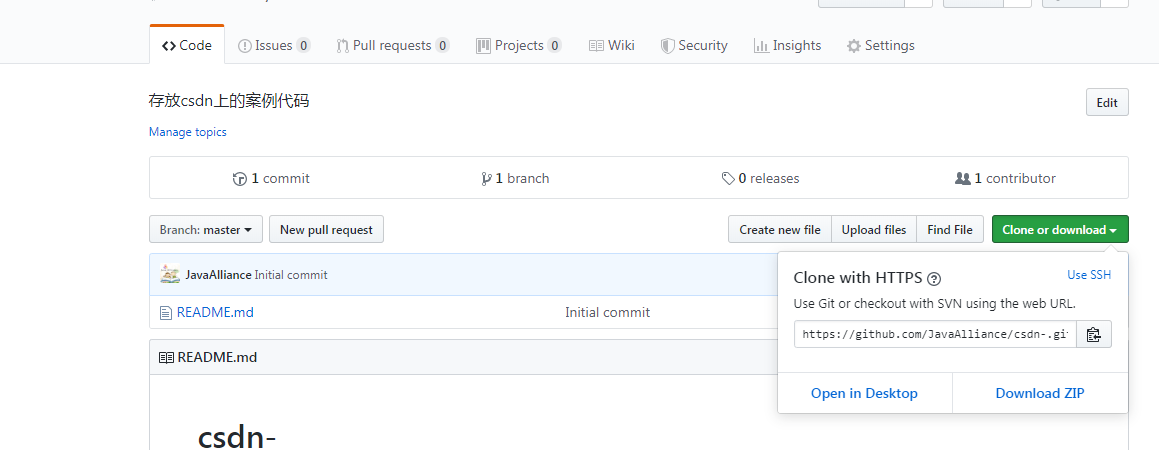Click the repository description 存放csdn上的案例代码
The image size is (1159, 450).
[228, 101]
